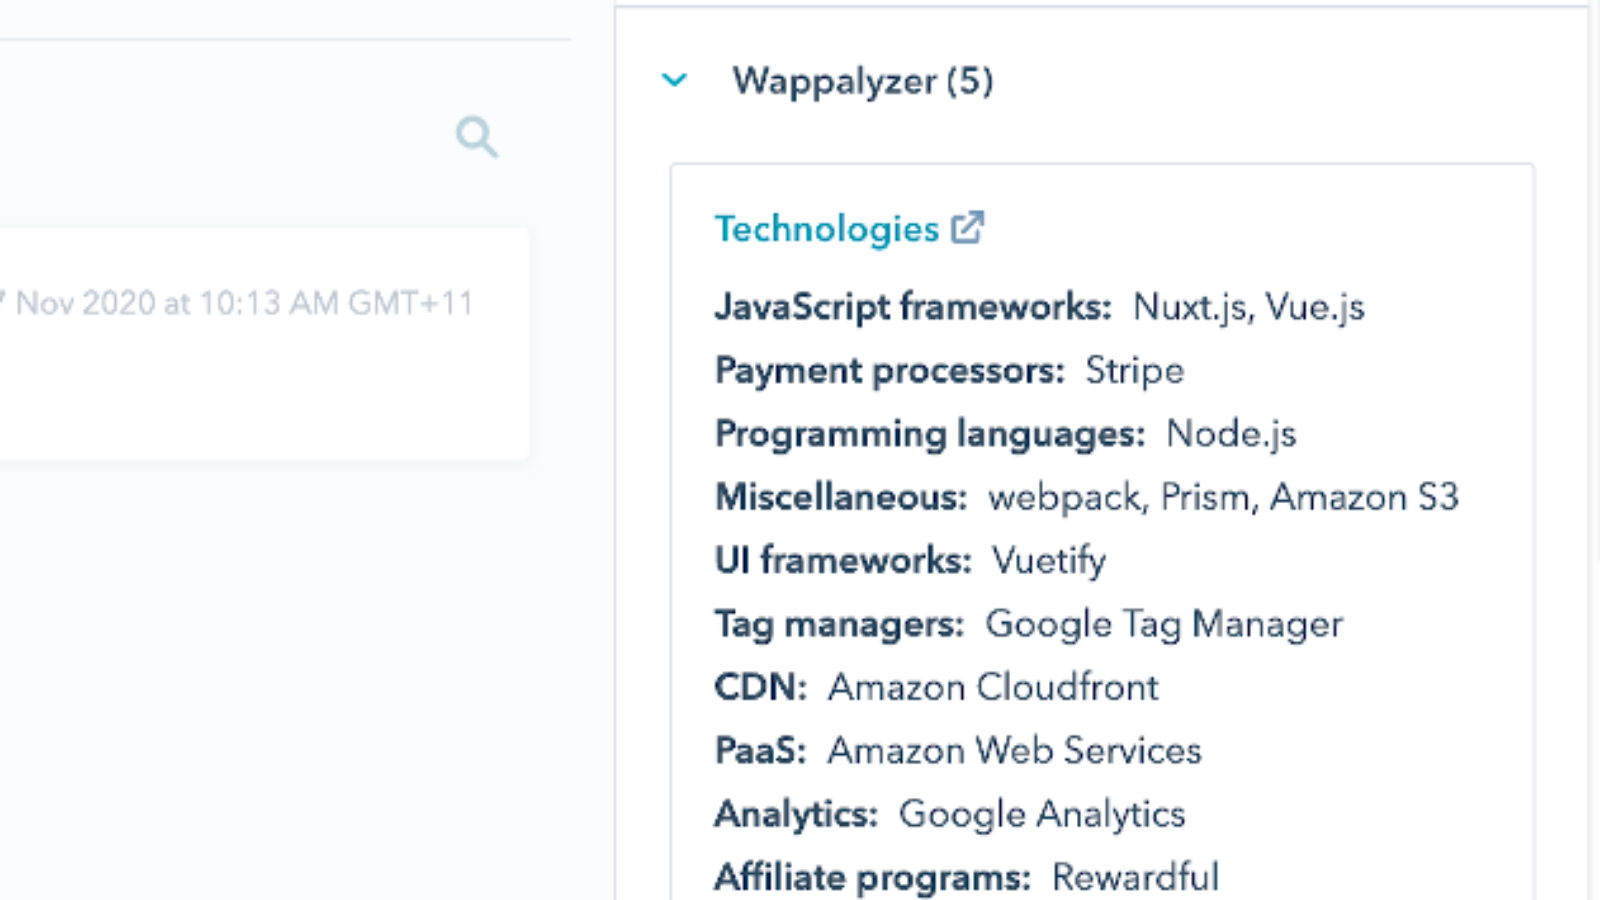This screenshot has height=900, width=1600.
Task: Collapse the Wappalyzer section chevron
Action: (675, 80)
